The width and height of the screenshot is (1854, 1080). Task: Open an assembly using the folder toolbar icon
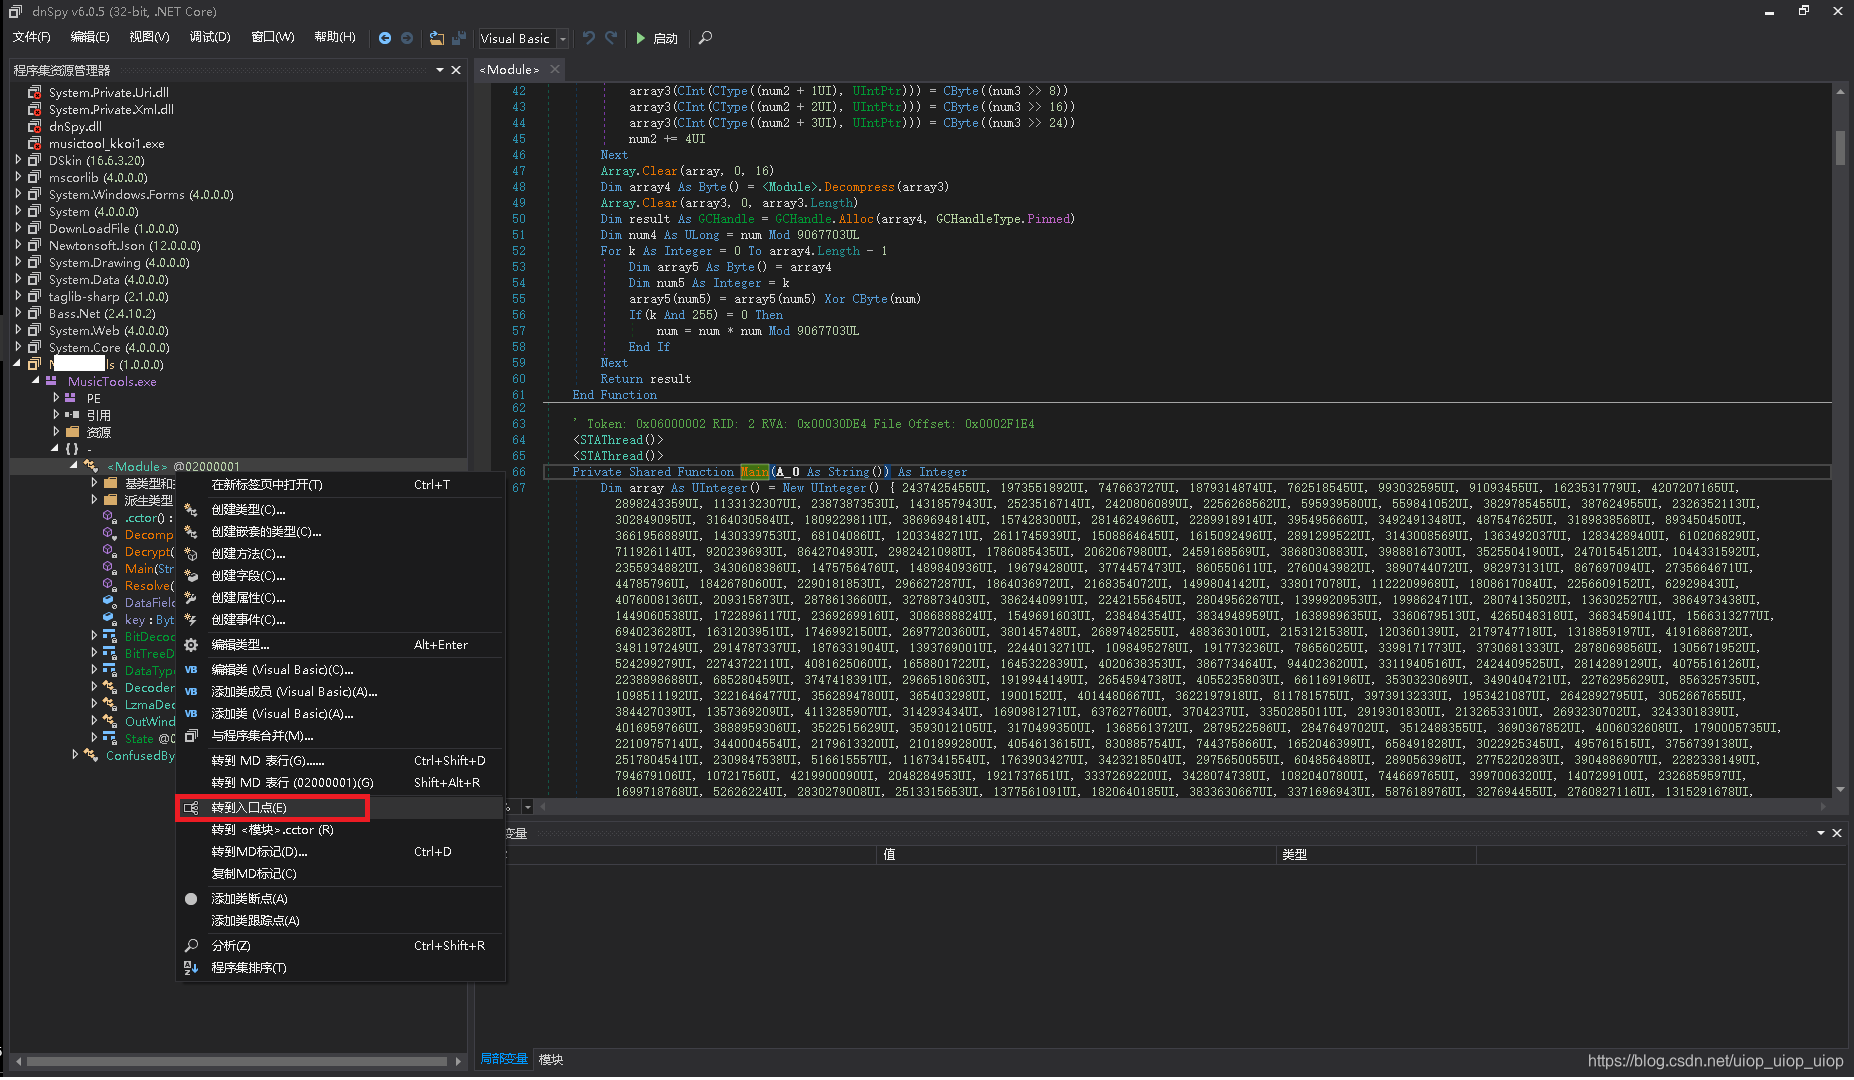[x=437, y=38]
